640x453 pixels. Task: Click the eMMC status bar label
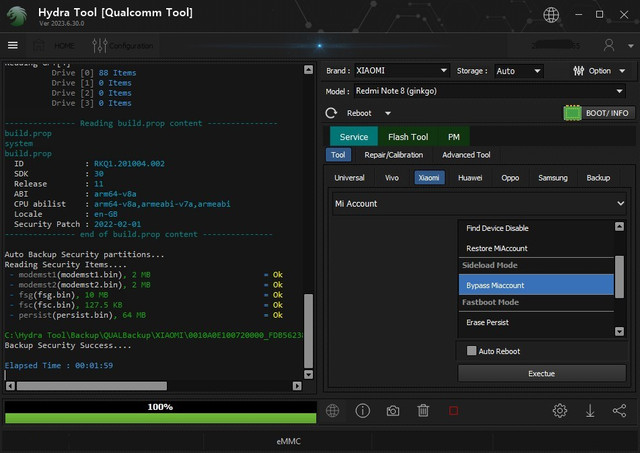289,441
